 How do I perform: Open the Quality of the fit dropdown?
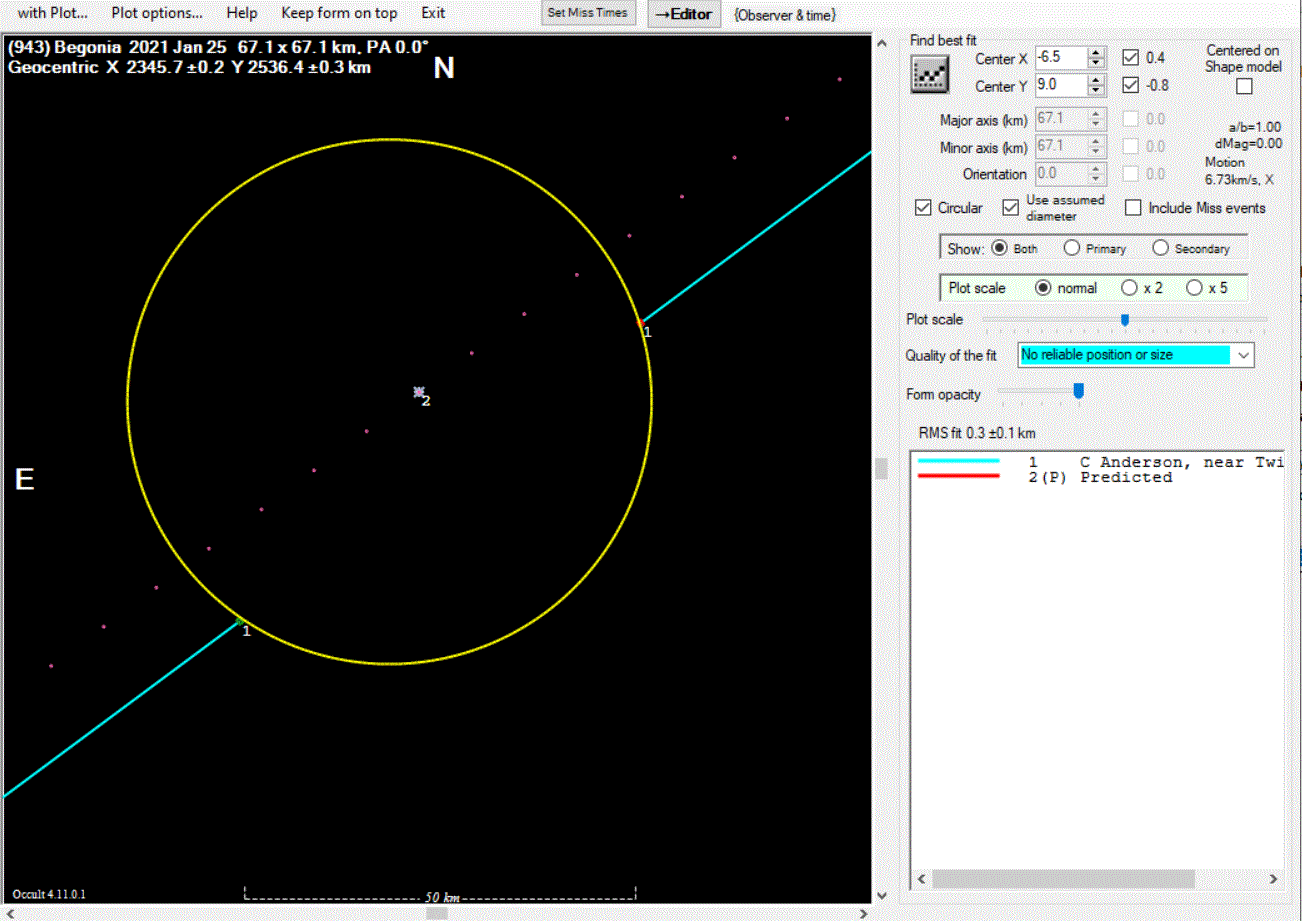tap(1243, 355)
